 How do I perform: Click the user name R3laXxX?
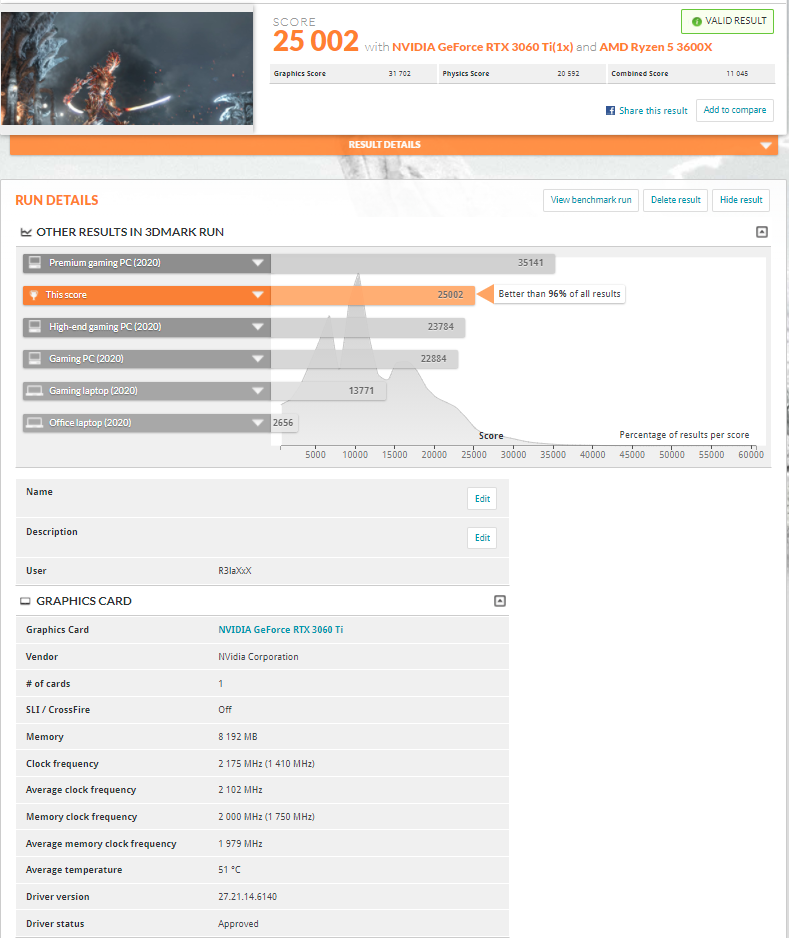(234, 571)
